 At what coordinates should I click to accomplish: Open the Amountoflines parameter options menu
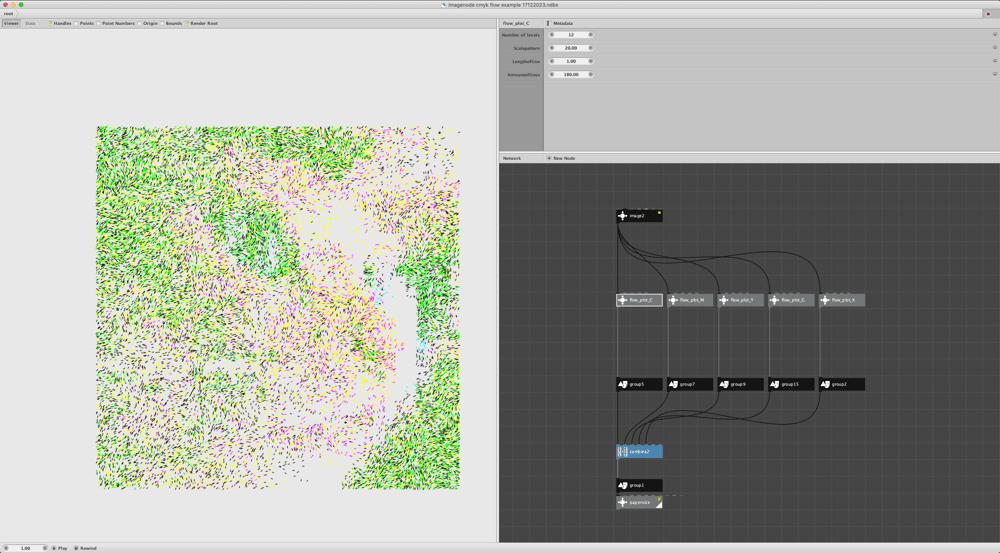(x=995, y=75)
